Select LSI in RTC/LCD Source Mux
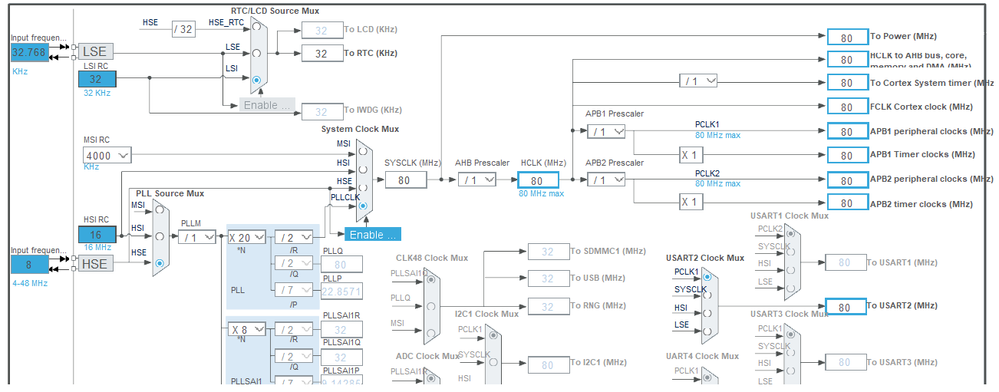 (x=256, y=79)
